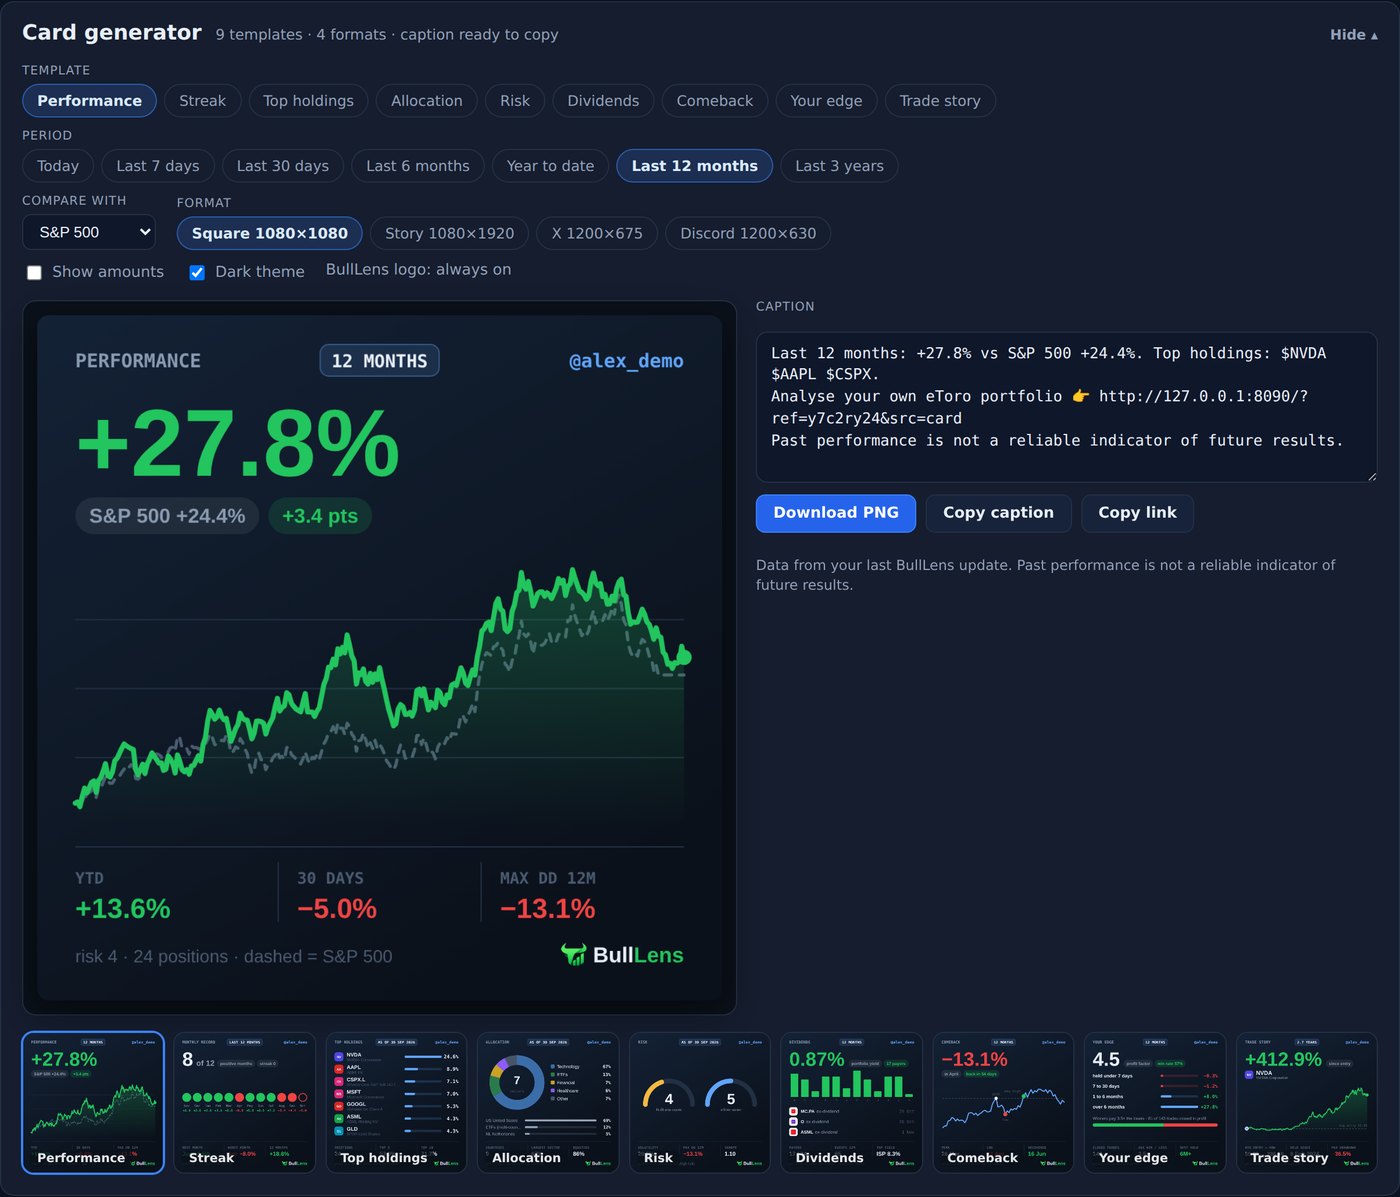
Task: Enable the Show amounts checkbox
Action: pos(34,272)
